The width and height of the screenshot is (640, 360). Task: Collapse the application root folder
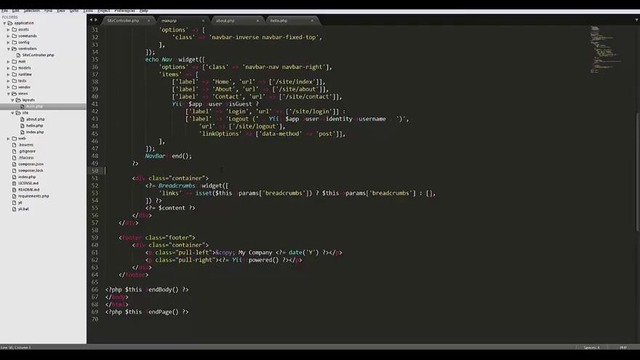pos(4,23)
